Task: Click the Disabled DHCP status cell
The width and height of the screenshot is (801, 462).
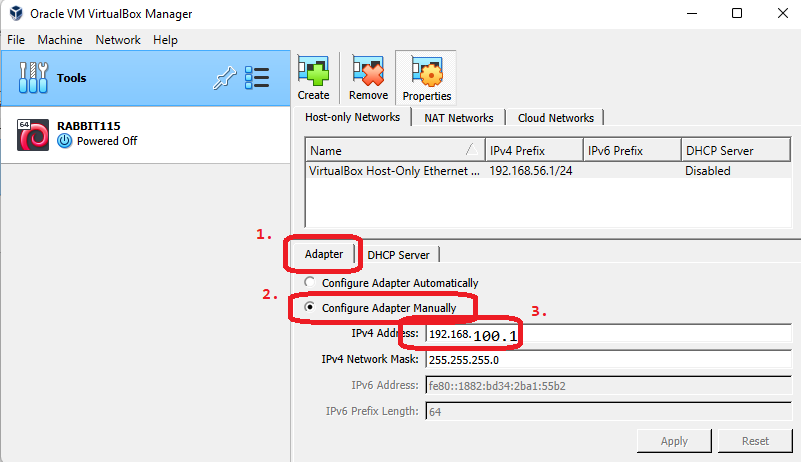Action: click(708, 171)
